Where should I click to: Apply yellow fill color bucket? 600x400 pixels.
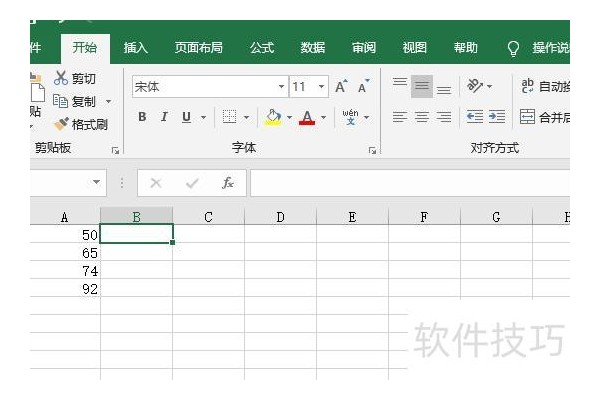tap(273, 117)
